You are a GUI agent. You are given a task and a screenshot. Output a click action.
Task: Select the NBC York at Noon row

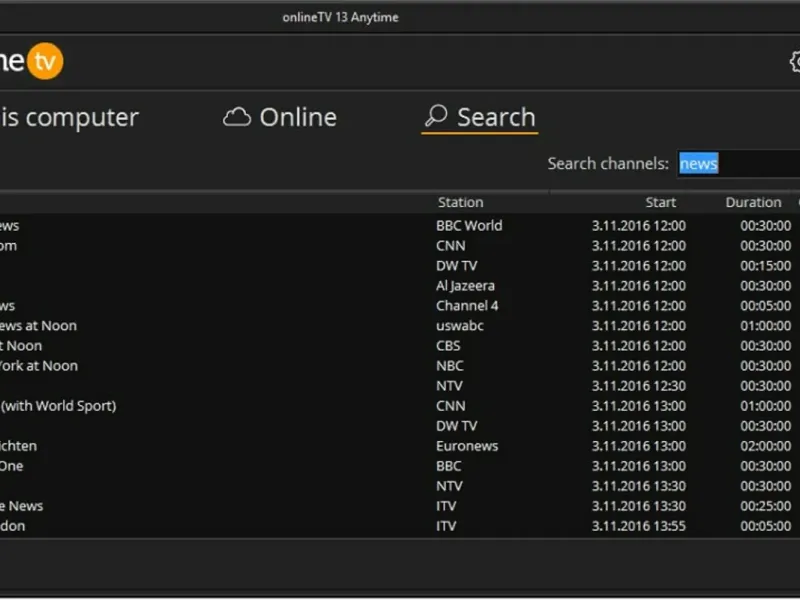(x=400, y=366)
